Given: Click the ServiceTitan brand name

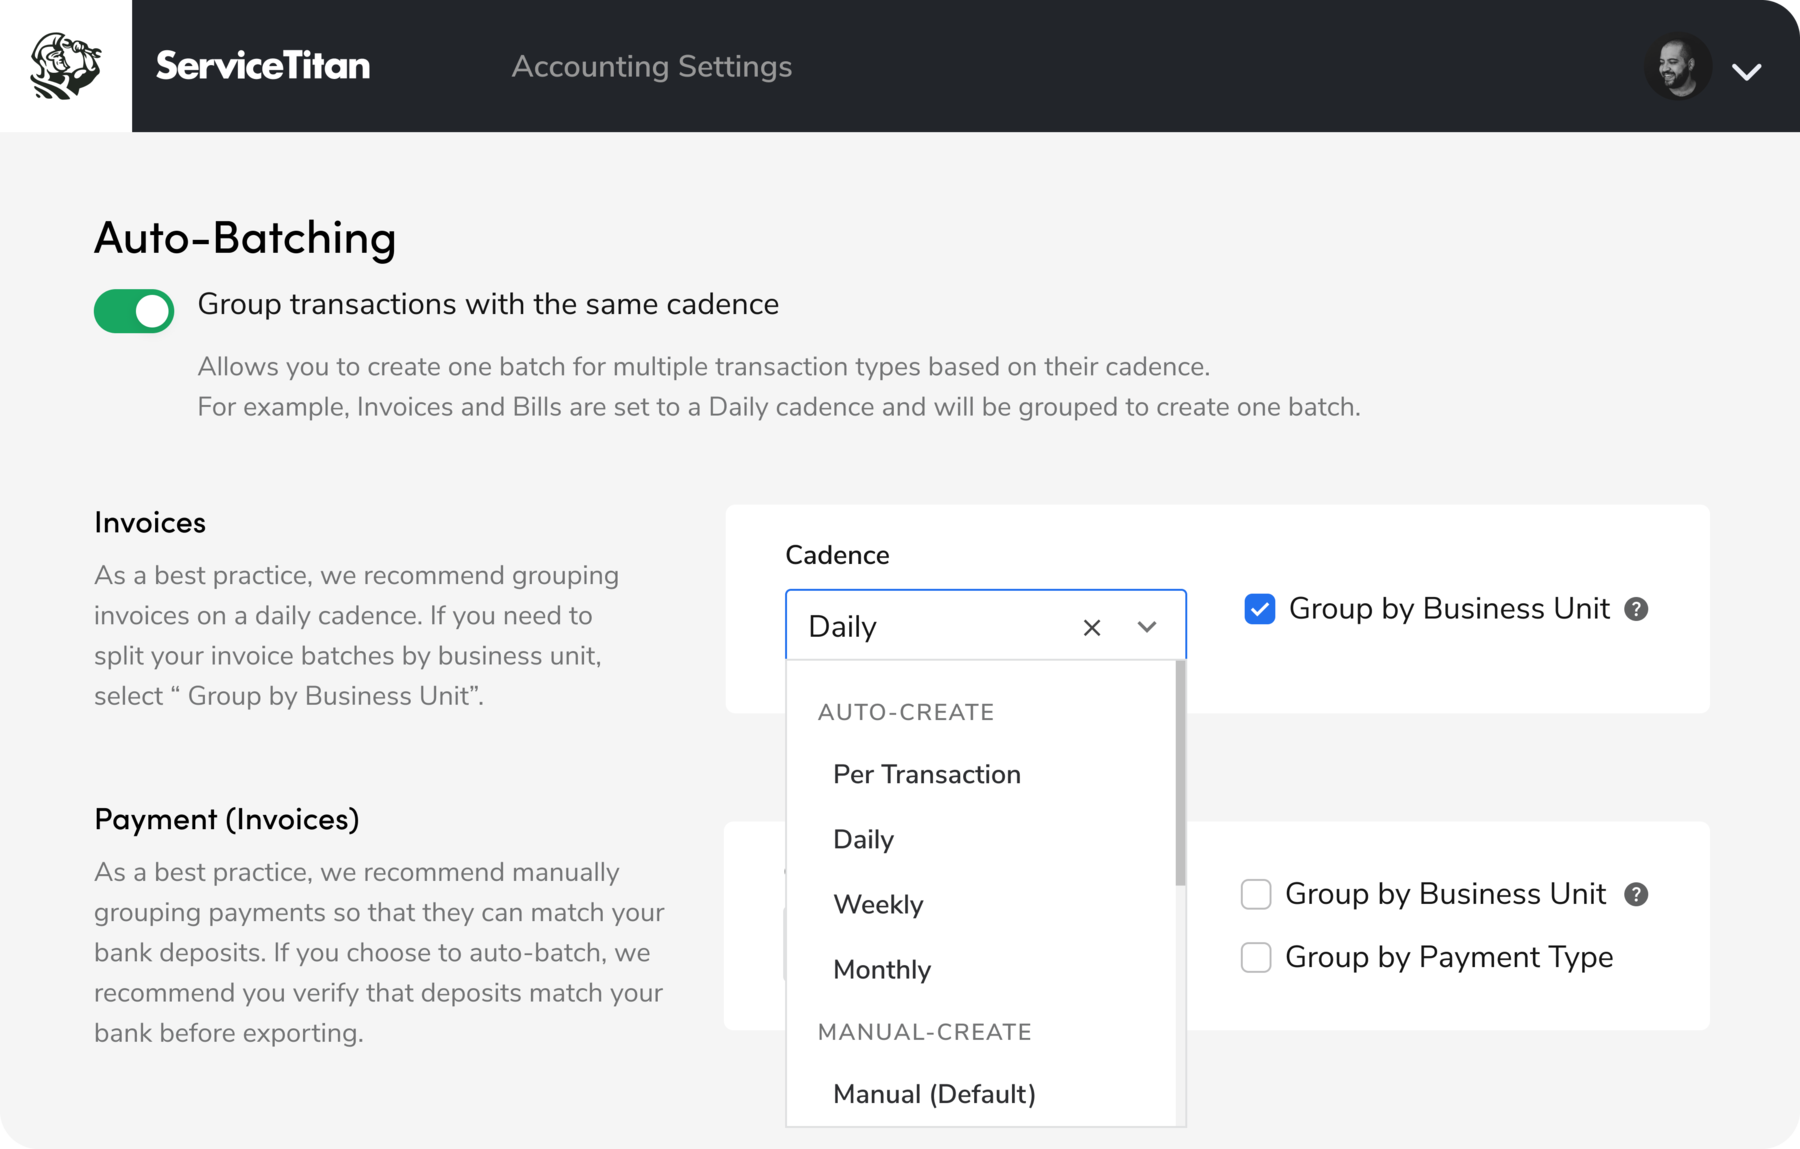Looking at the screenshot, I should point(263,66).
